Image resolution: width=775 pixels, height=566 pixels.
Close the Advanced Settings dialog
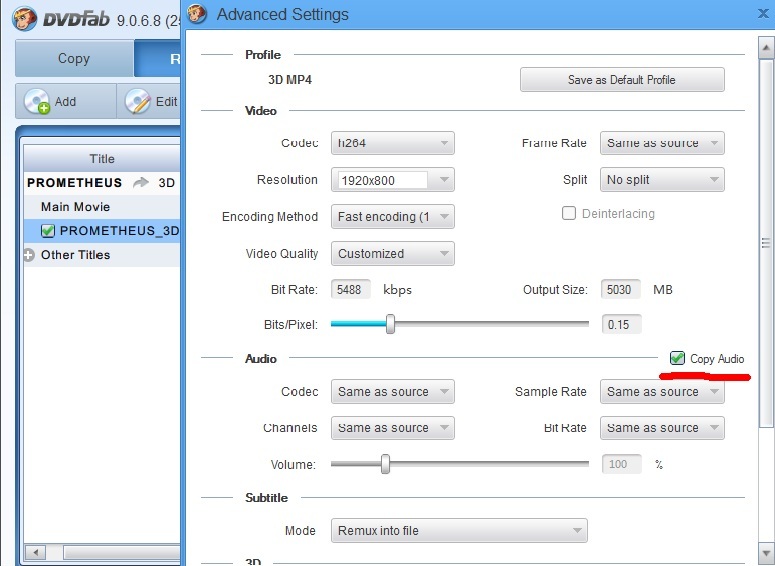pyautogui.click(x=763, y=13)
